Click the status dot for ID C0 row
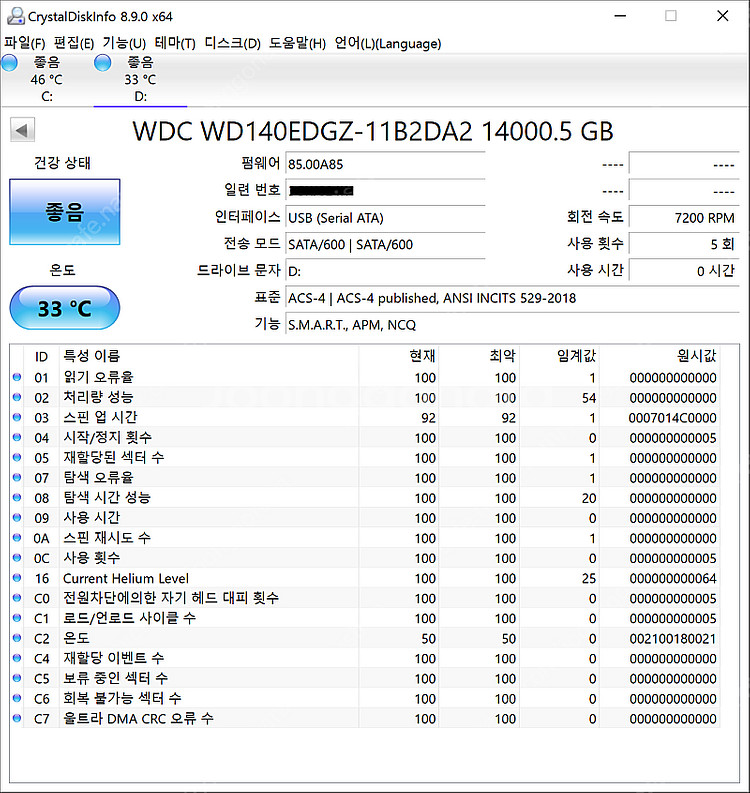This screenshot has width=750, height=793. coord(17,598)
